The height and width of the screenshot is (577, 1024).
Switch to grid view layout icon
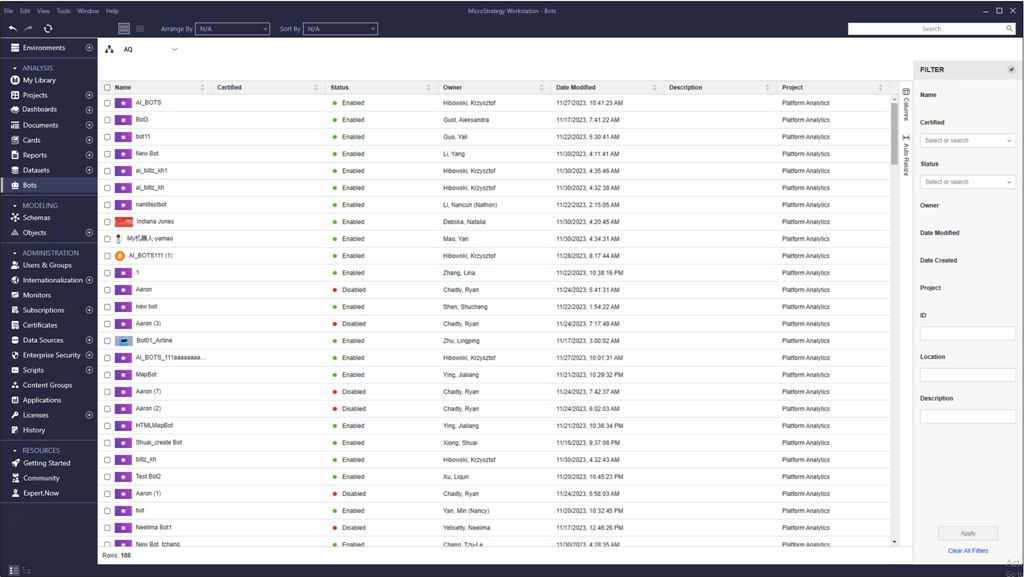pos(124,29)
